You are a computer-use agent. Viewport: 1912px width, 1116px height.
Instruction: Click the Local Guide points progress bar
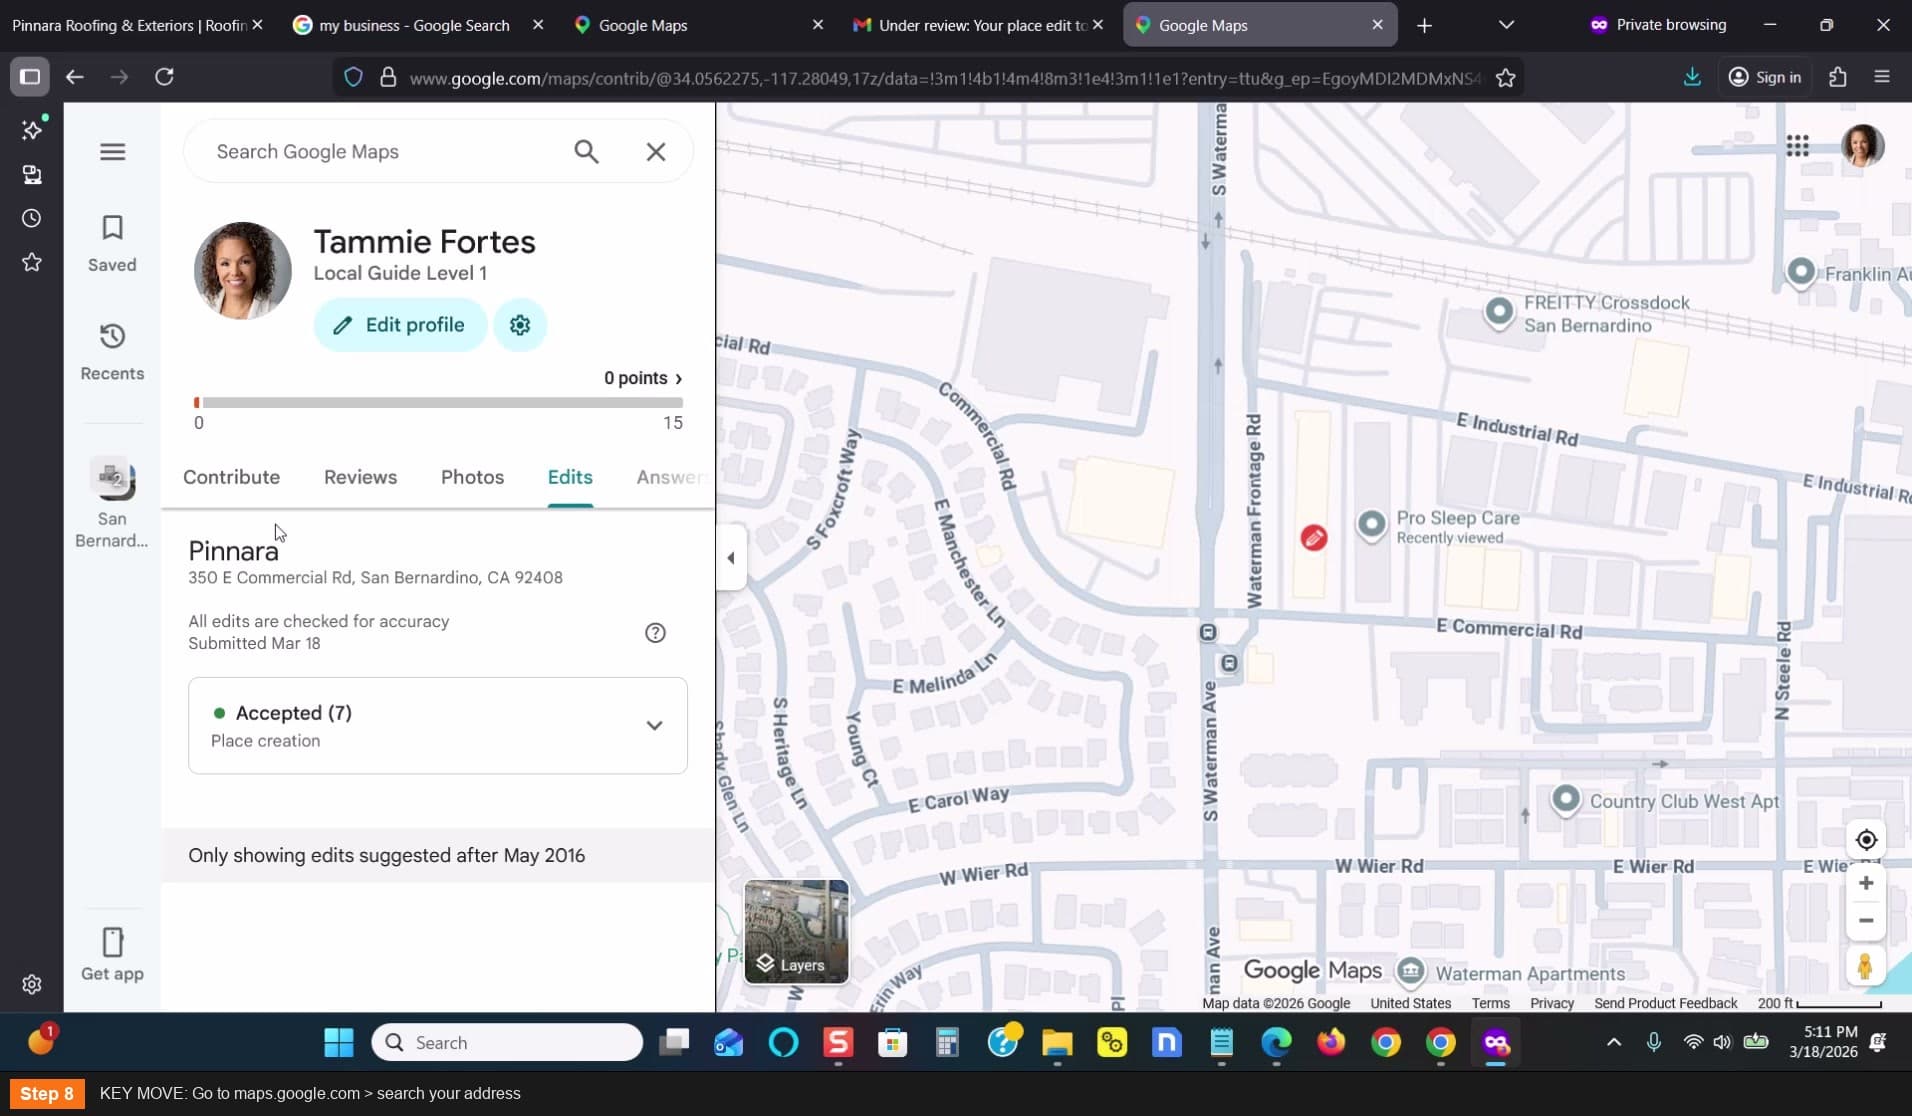tap(439, 403)
